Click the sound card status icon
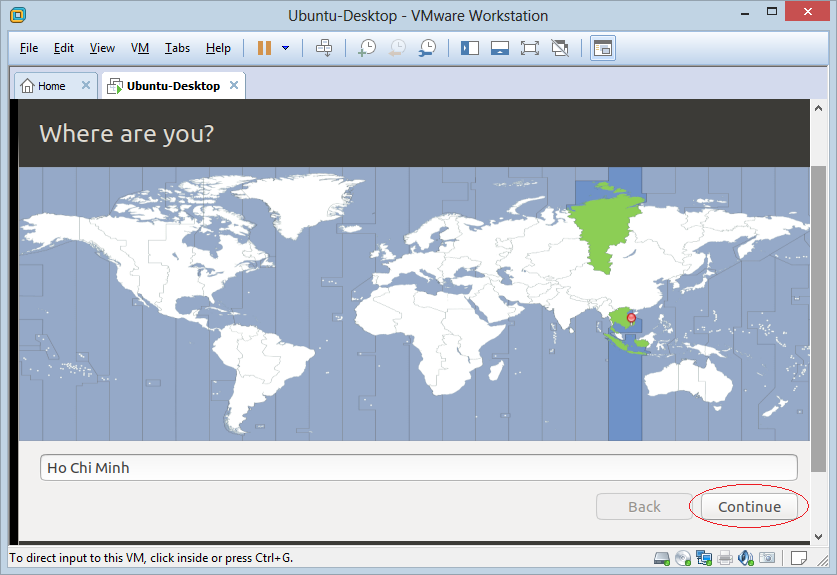The image size is (837, 575). coord(746,558)
